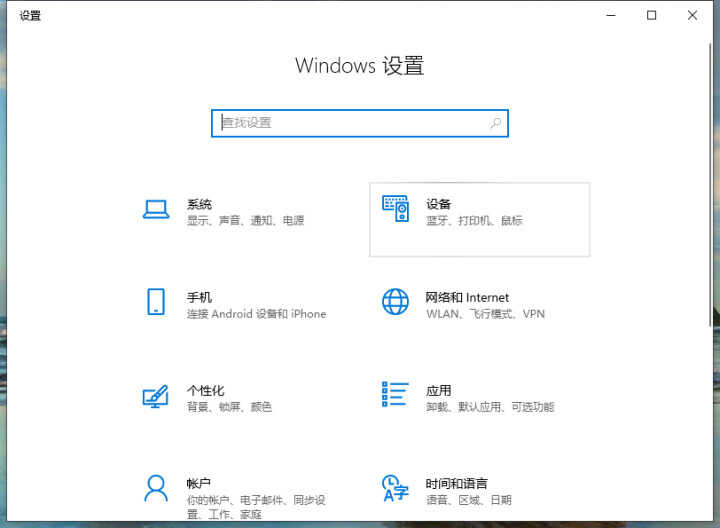720x528 pixels.
Task: Click the text 你的帐户、电子邮件、同步设置、工作、家庭
Action: [256, 507]
